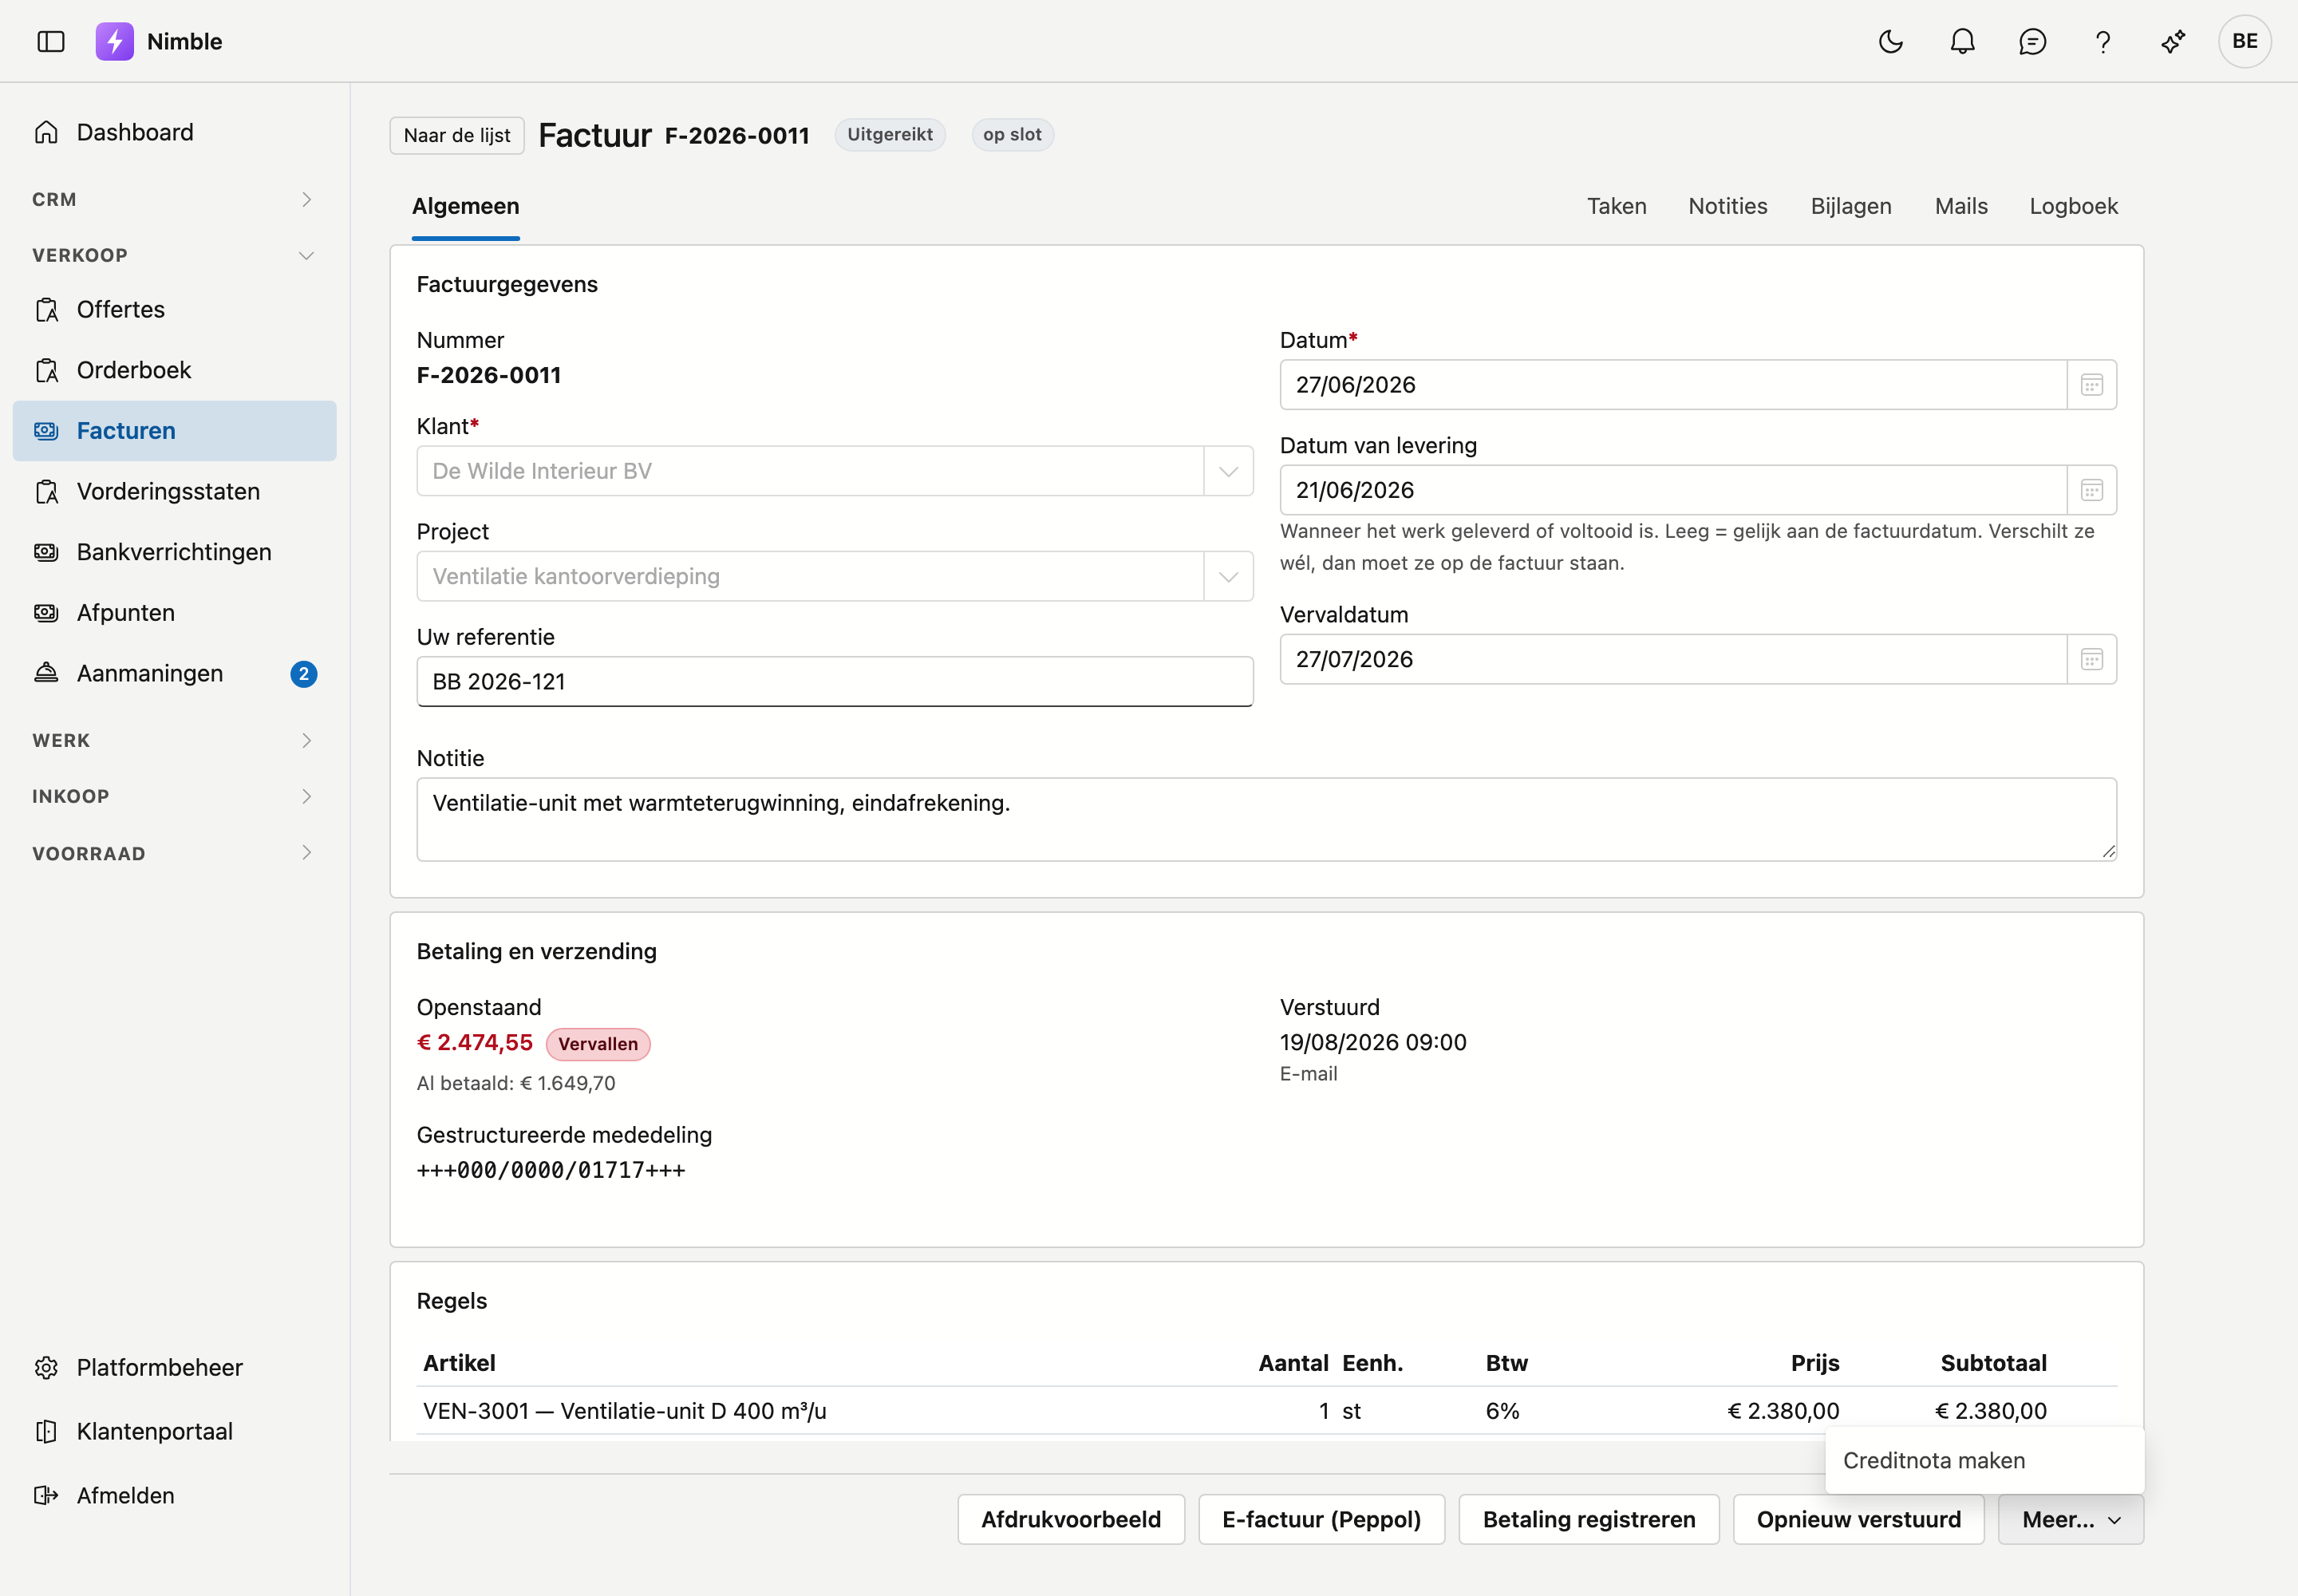This screenshot has height=1596, width=2298.
Task: Open Orderboek in sidebar
Action: click(x=174, y=370)
